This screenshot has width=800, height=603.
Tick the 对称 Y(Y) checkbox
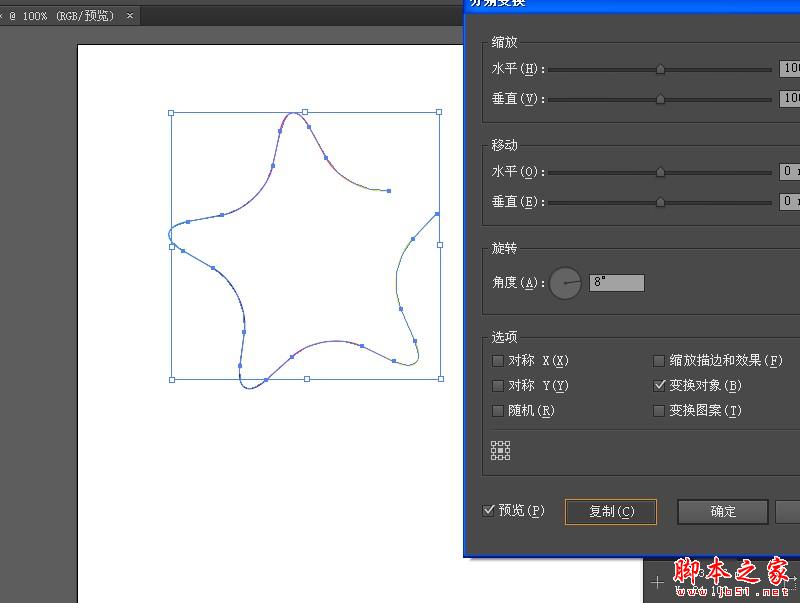pos(497,386)
